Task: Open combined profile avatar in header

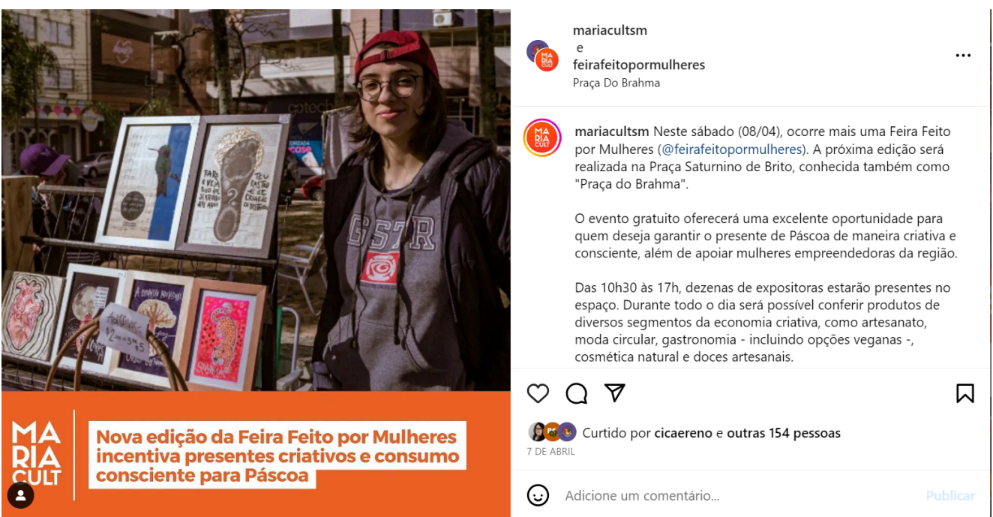Action: 542,56
